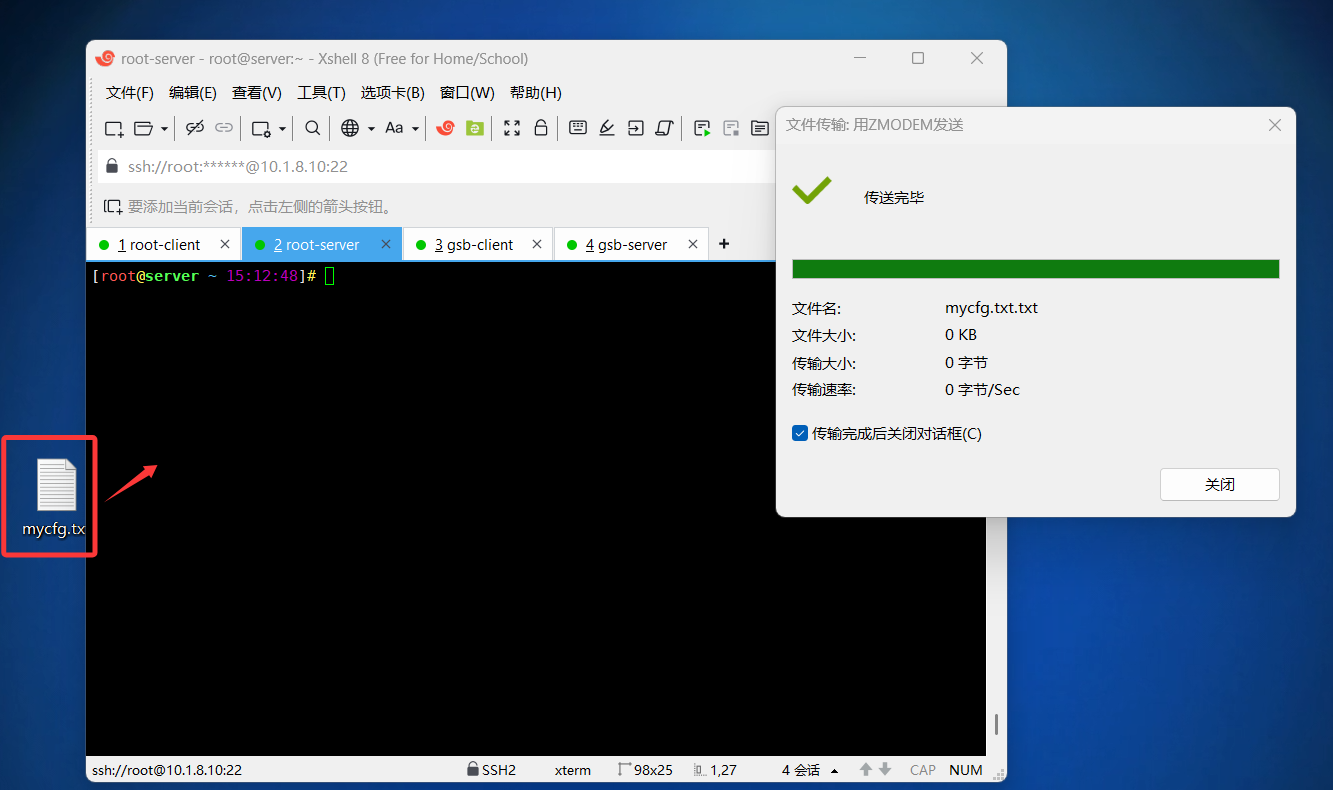Click the 98x25 terminal size indicator
1333x790 pixels.
pyautogui.click(x=645, y=770)
